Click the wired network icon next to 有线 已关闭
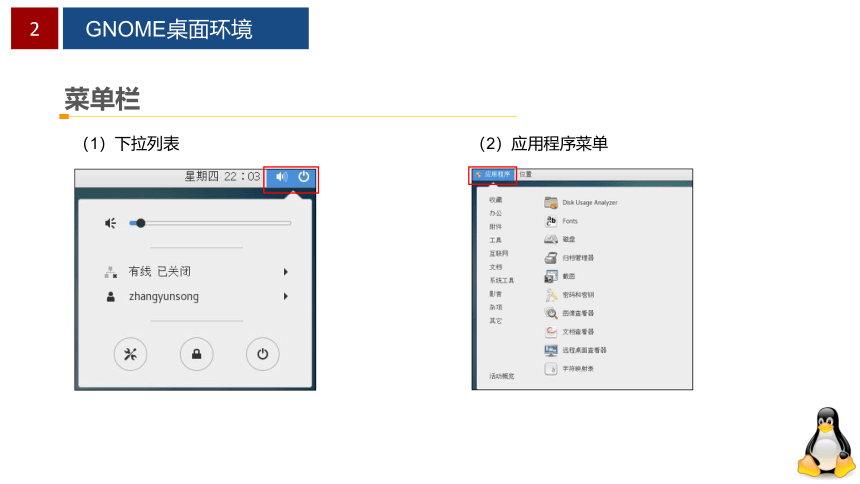Screen dimensions: 860x484 click(x=111, y=272)
